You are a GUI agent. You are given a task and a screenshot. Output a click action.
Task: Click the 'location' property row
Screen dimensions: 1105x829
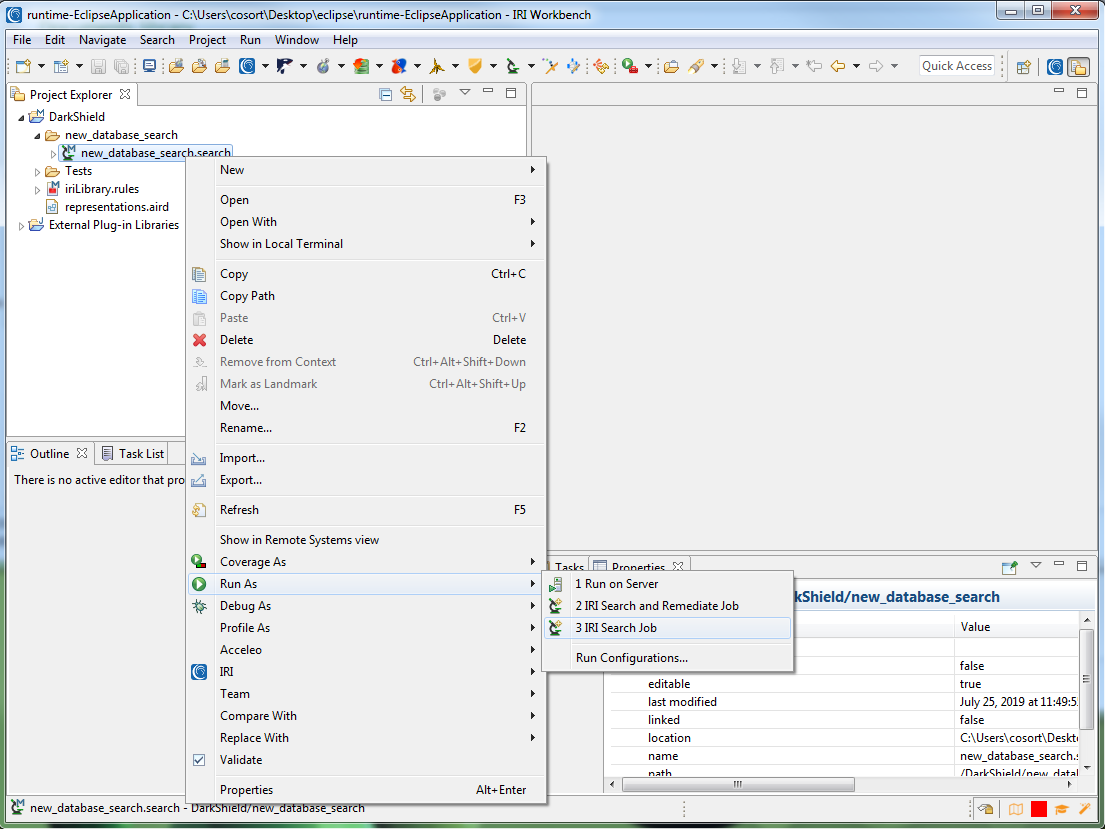tap(844, 738)
